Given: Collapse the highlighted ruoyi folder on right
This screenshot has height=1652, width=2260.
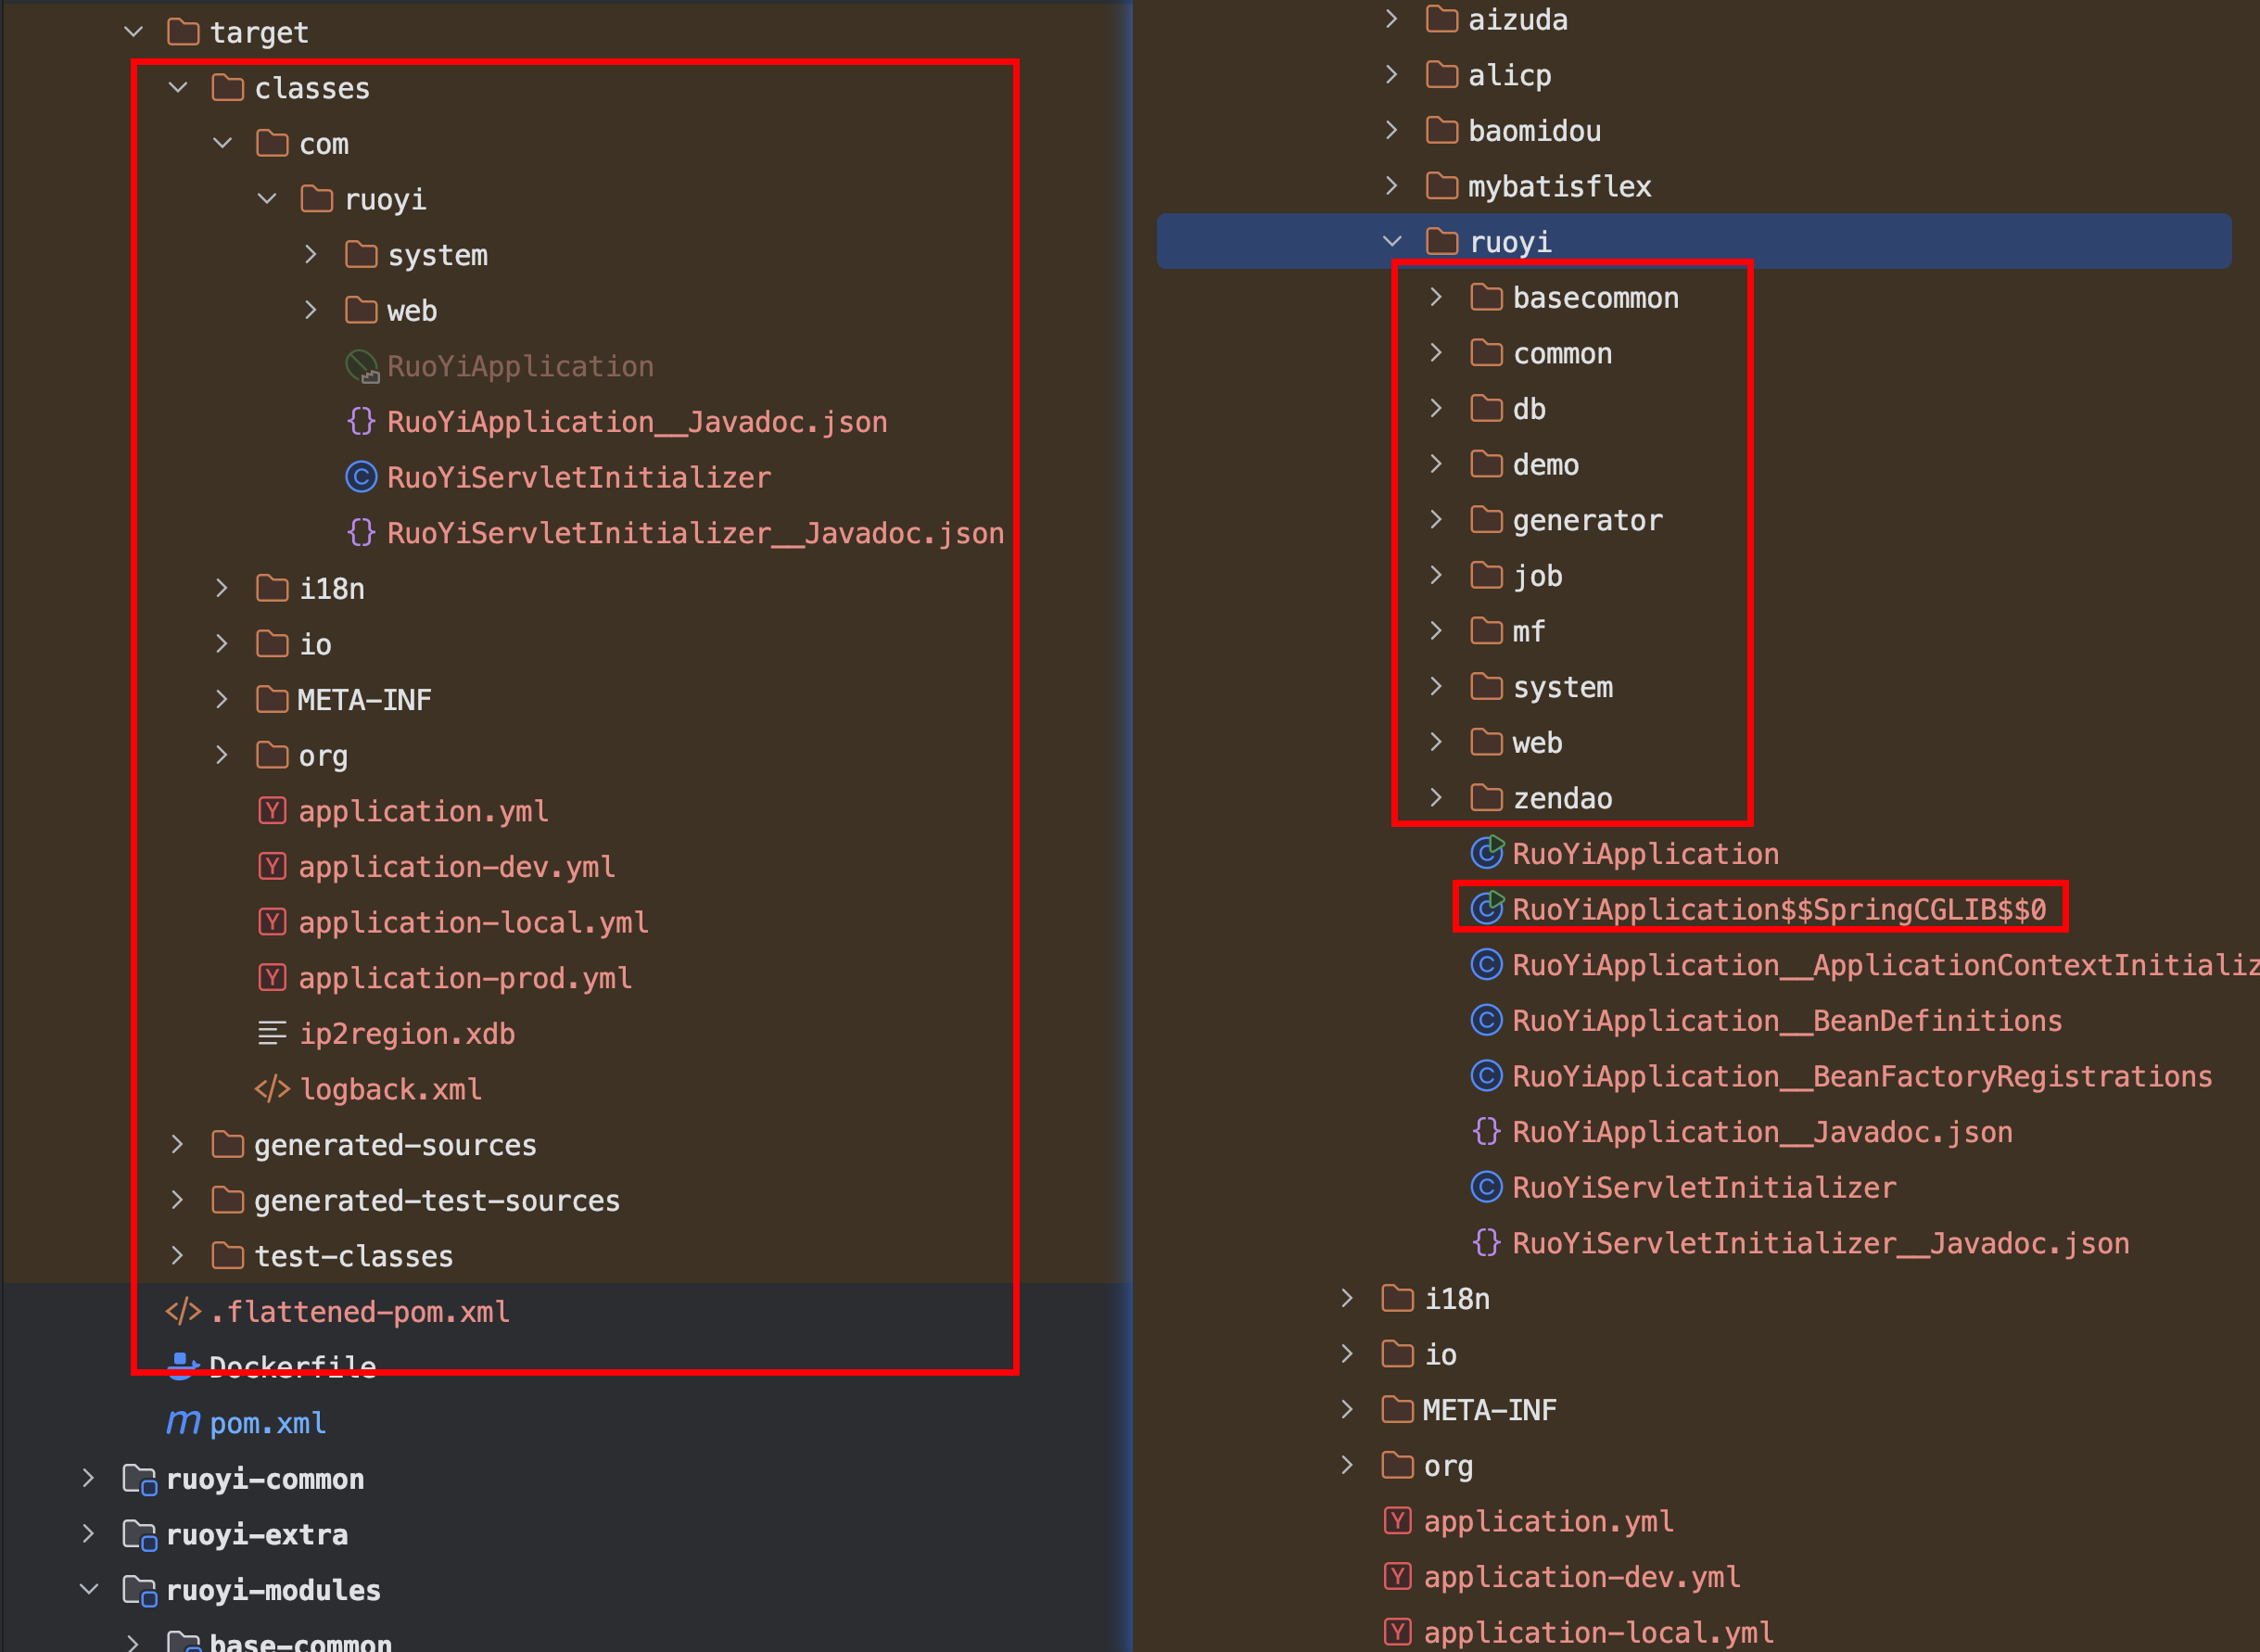Looking at the screenshot, I should coord(1392,241).
